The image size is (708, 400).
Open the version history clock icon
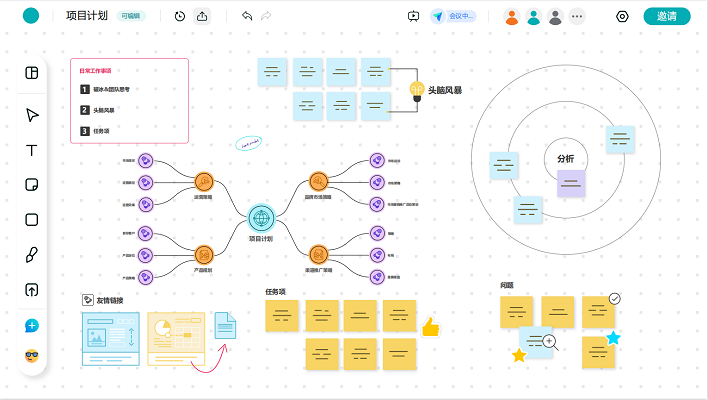(180, 16)
